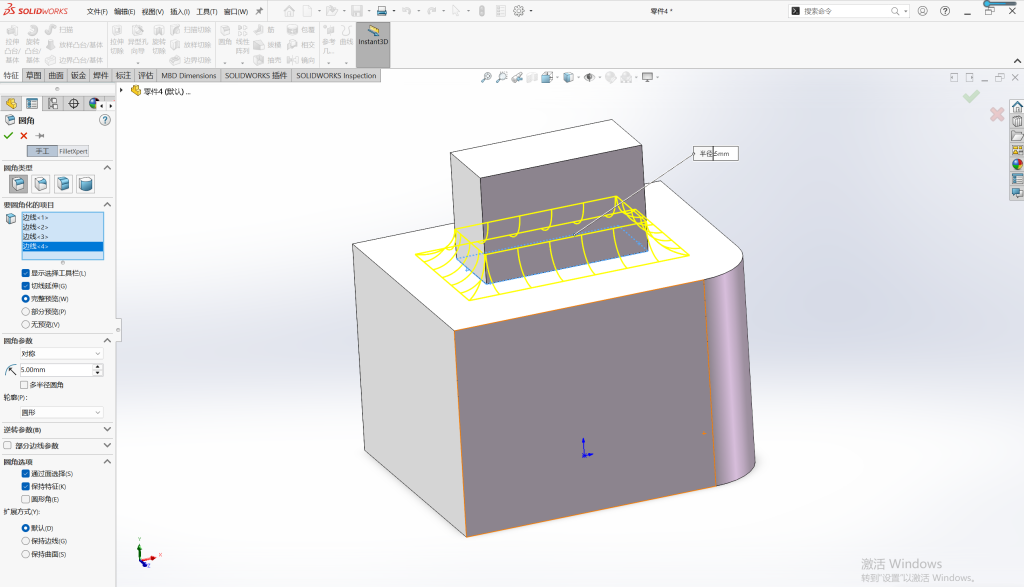Cancel the fillet with the red X
This screenshot has width=1024, height=587.
point(24,136)
